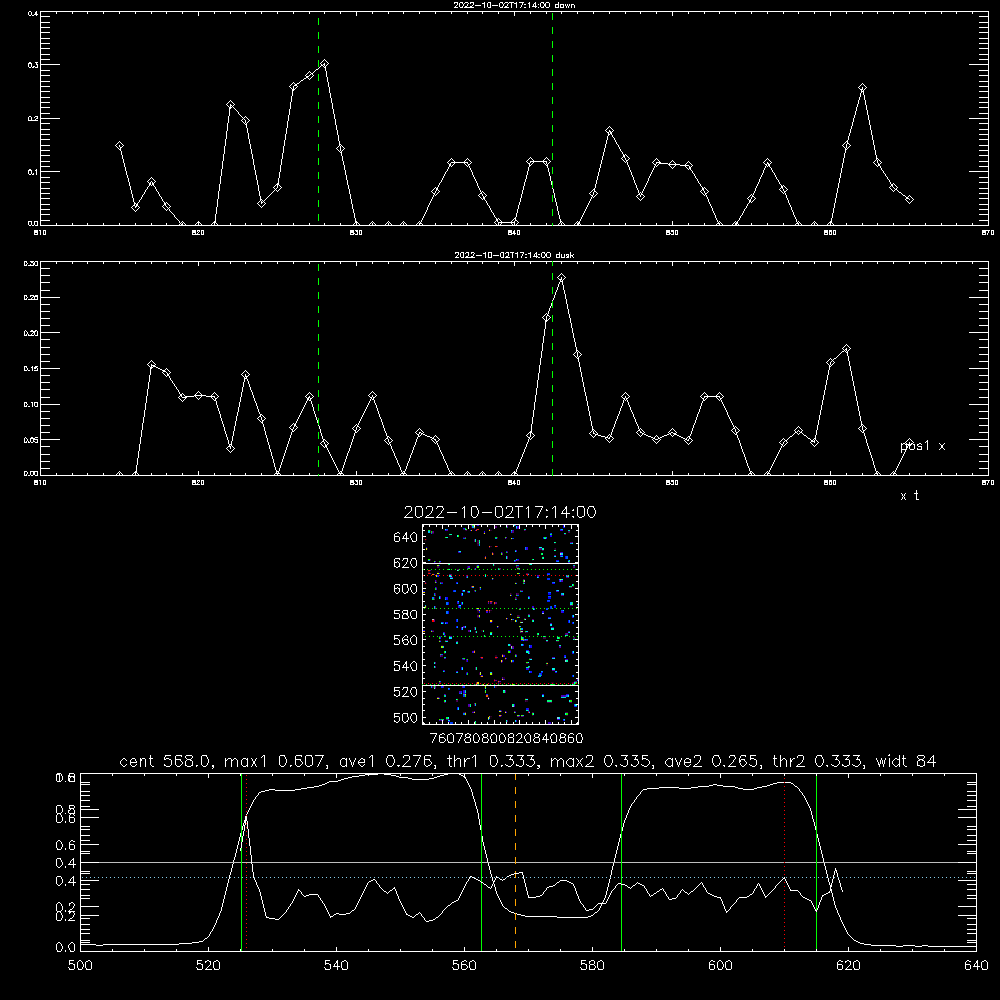Screen dimensions: 1000x1000
Task: Click the green vertical line near 585 in bottom plot
Action: [621, 862]
